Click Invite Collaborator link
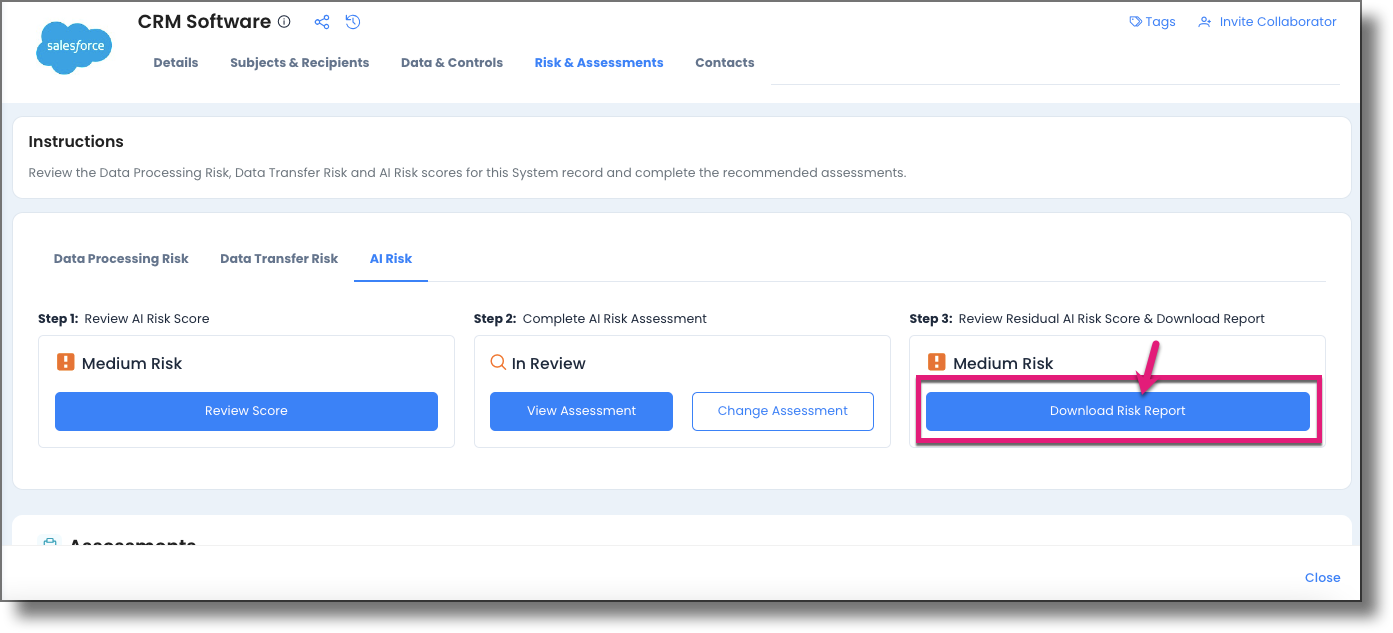Screen dimensions: 1393x633 [x=1278, y=22]
